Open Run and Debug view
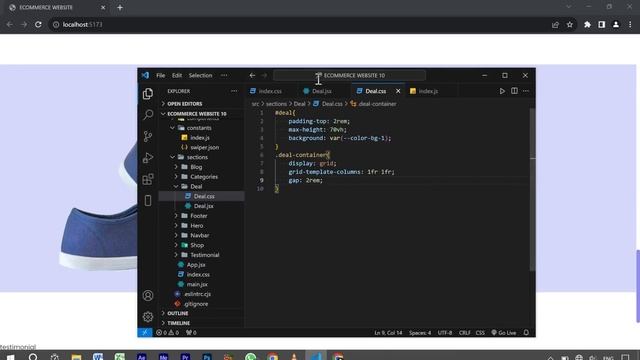 (148, 158)
